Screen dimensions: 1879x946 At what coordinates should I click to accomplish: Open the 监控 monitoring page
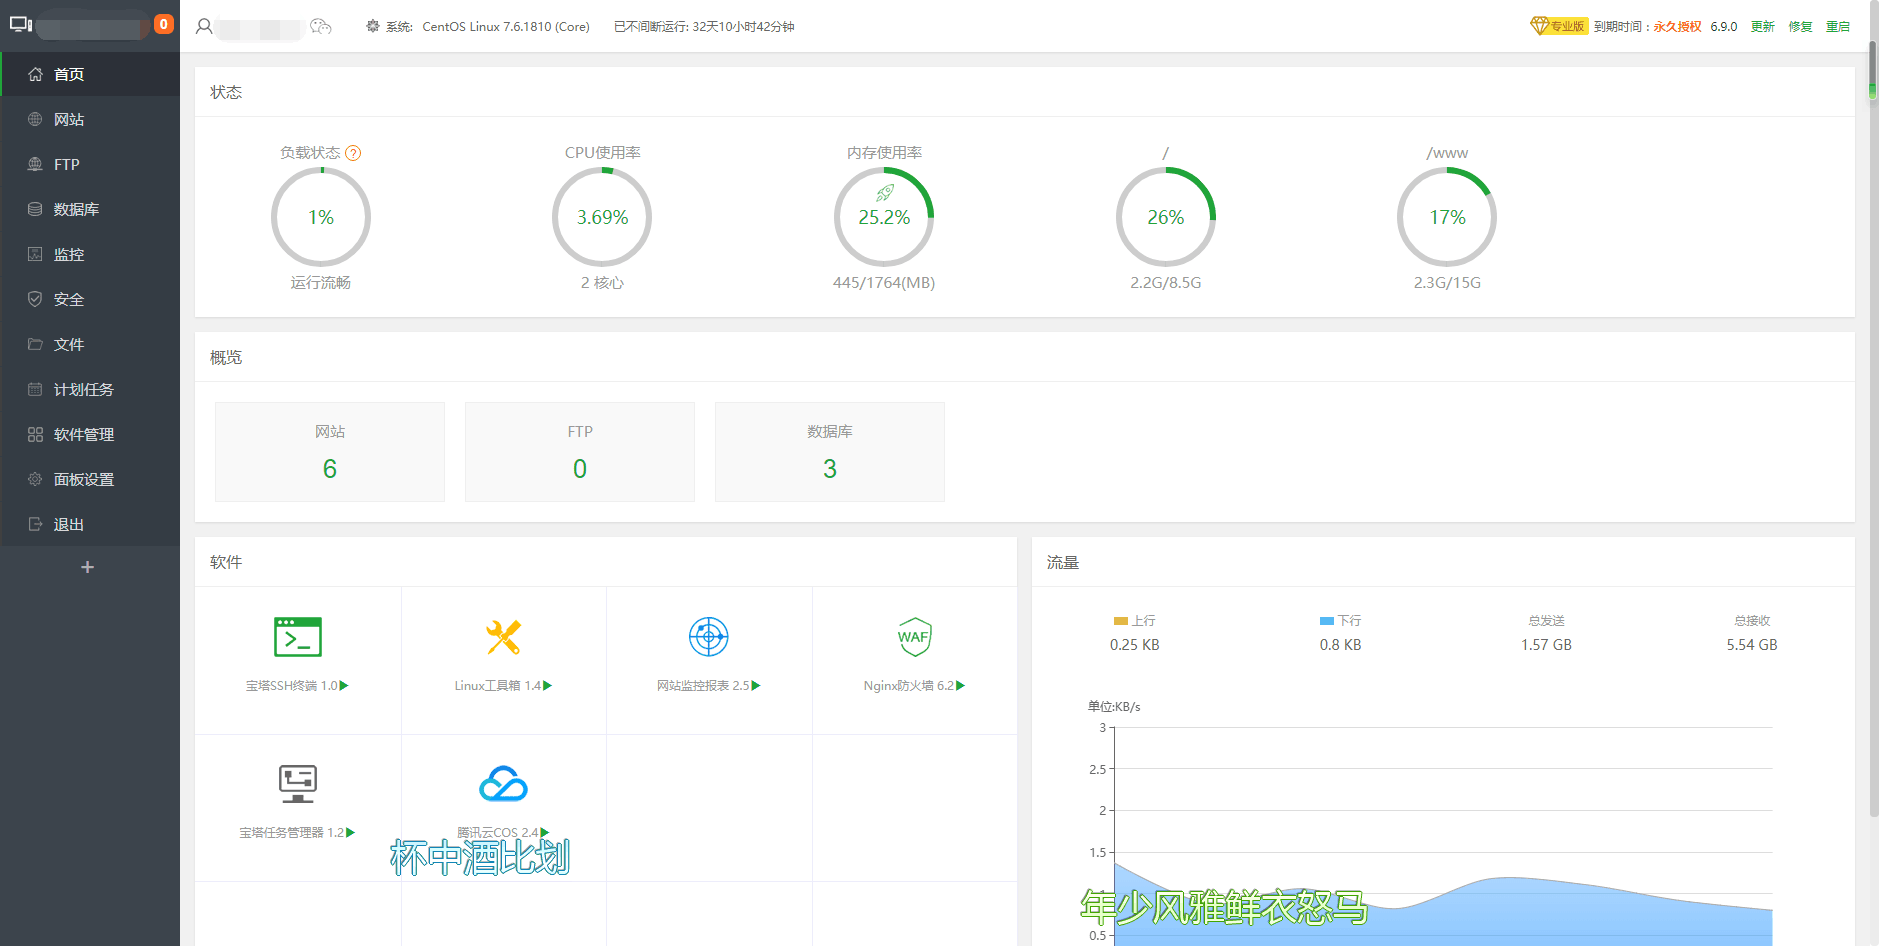90,254
